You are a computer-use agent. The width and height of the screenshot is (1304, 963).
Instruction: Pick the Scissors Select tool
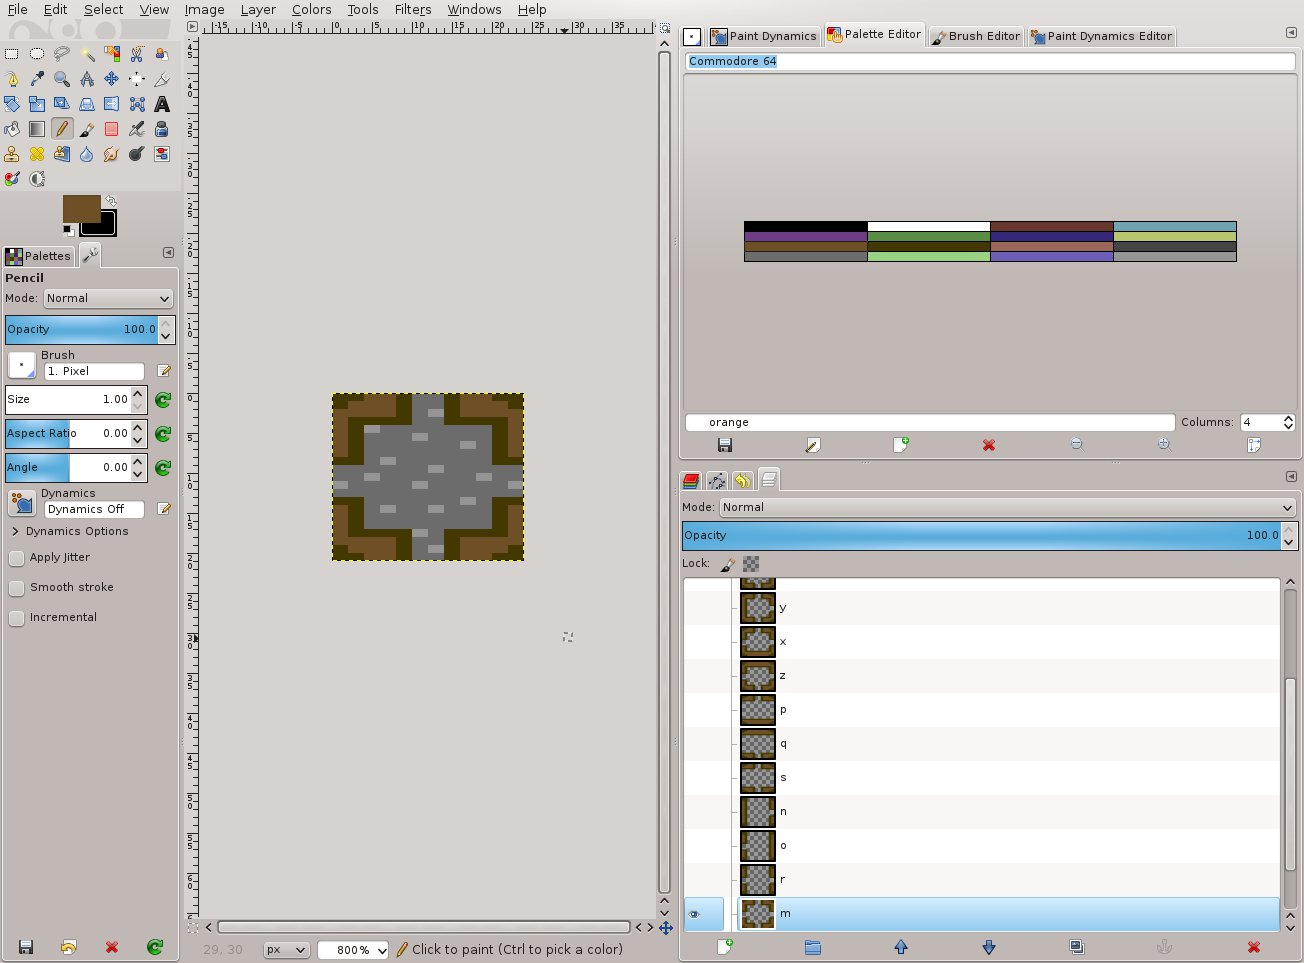pyautogui.click(x=137, y=54)
